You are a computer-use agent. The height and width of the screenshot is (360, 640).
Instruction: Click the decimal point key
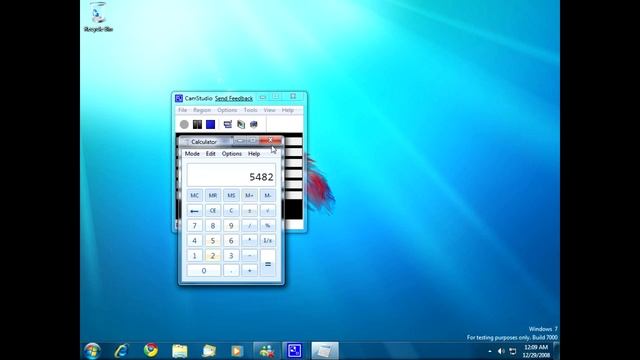(x=231, y=271)
